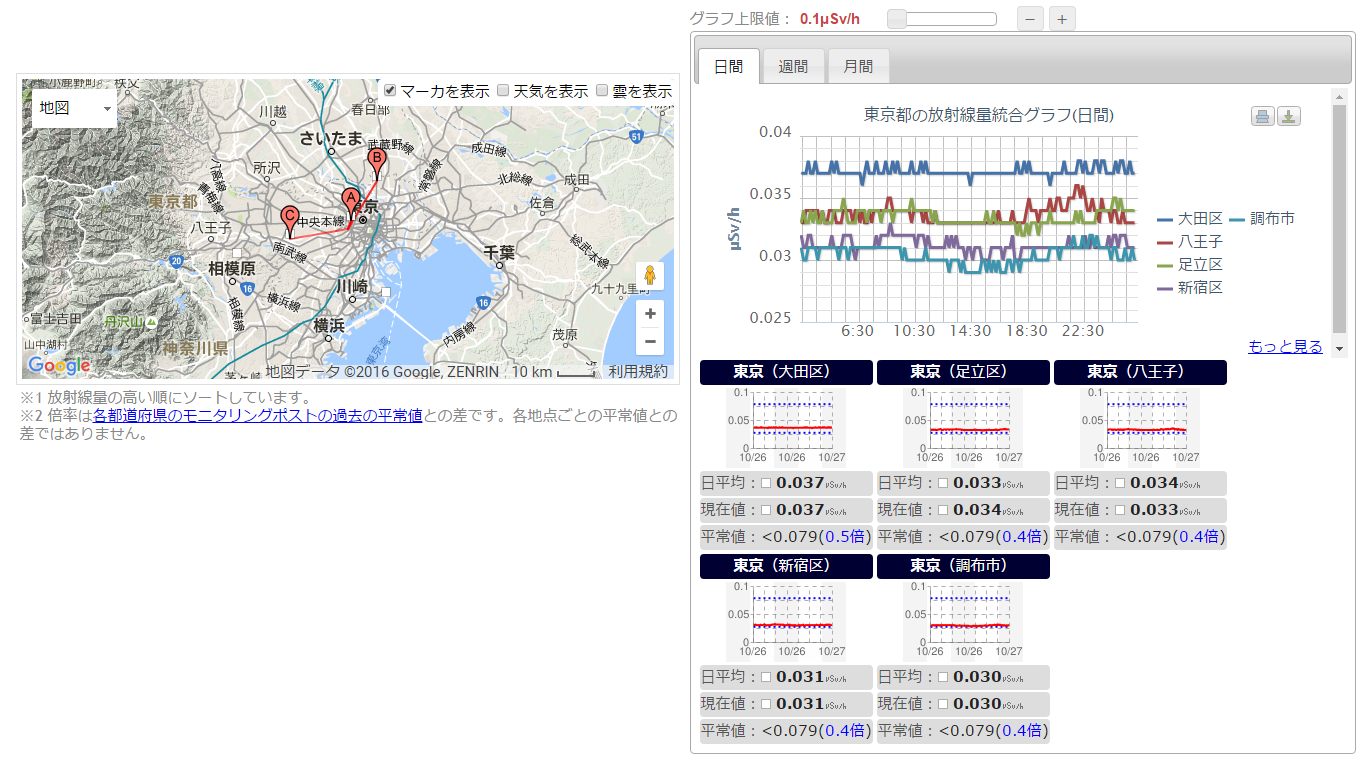Open the 地図 map type dropdown
The image size is (1366, 765).
tap(74, 108)
